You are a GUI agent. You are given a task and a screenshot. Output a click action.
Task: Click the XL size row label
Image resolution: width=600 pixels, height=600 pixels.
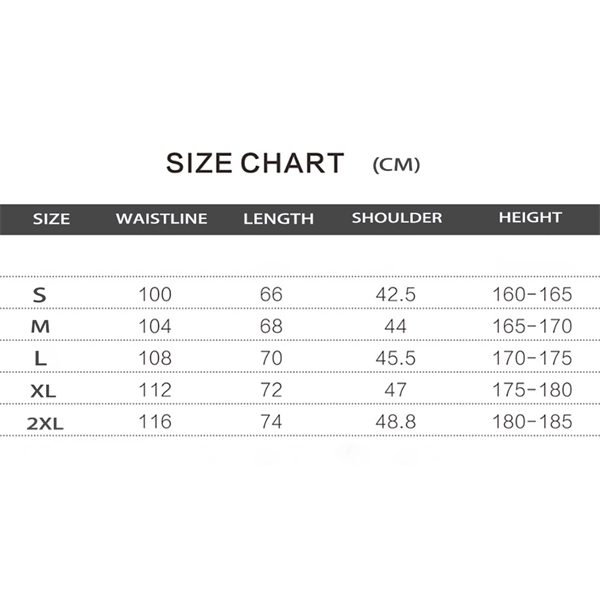click(x=43, y=390)
